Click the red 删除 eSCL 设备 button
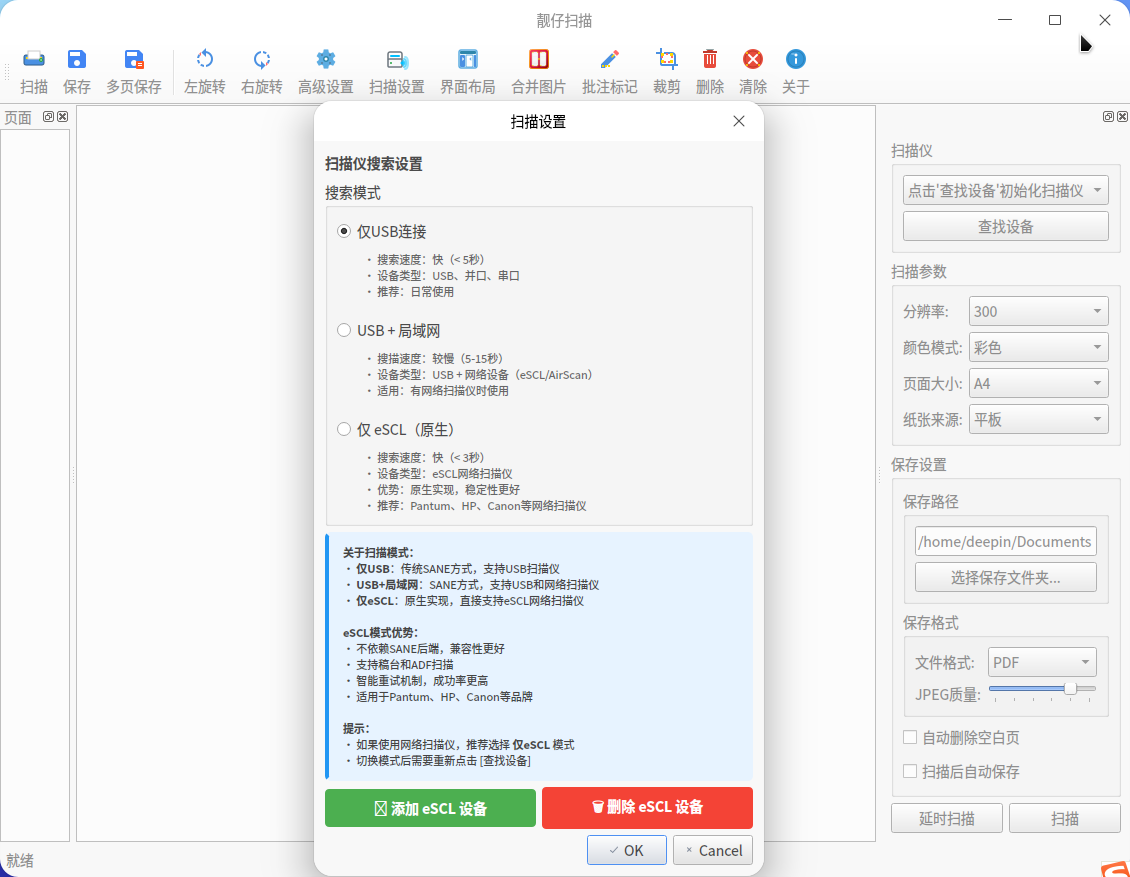Screen dimensions: 1130x877 [647, 808]
